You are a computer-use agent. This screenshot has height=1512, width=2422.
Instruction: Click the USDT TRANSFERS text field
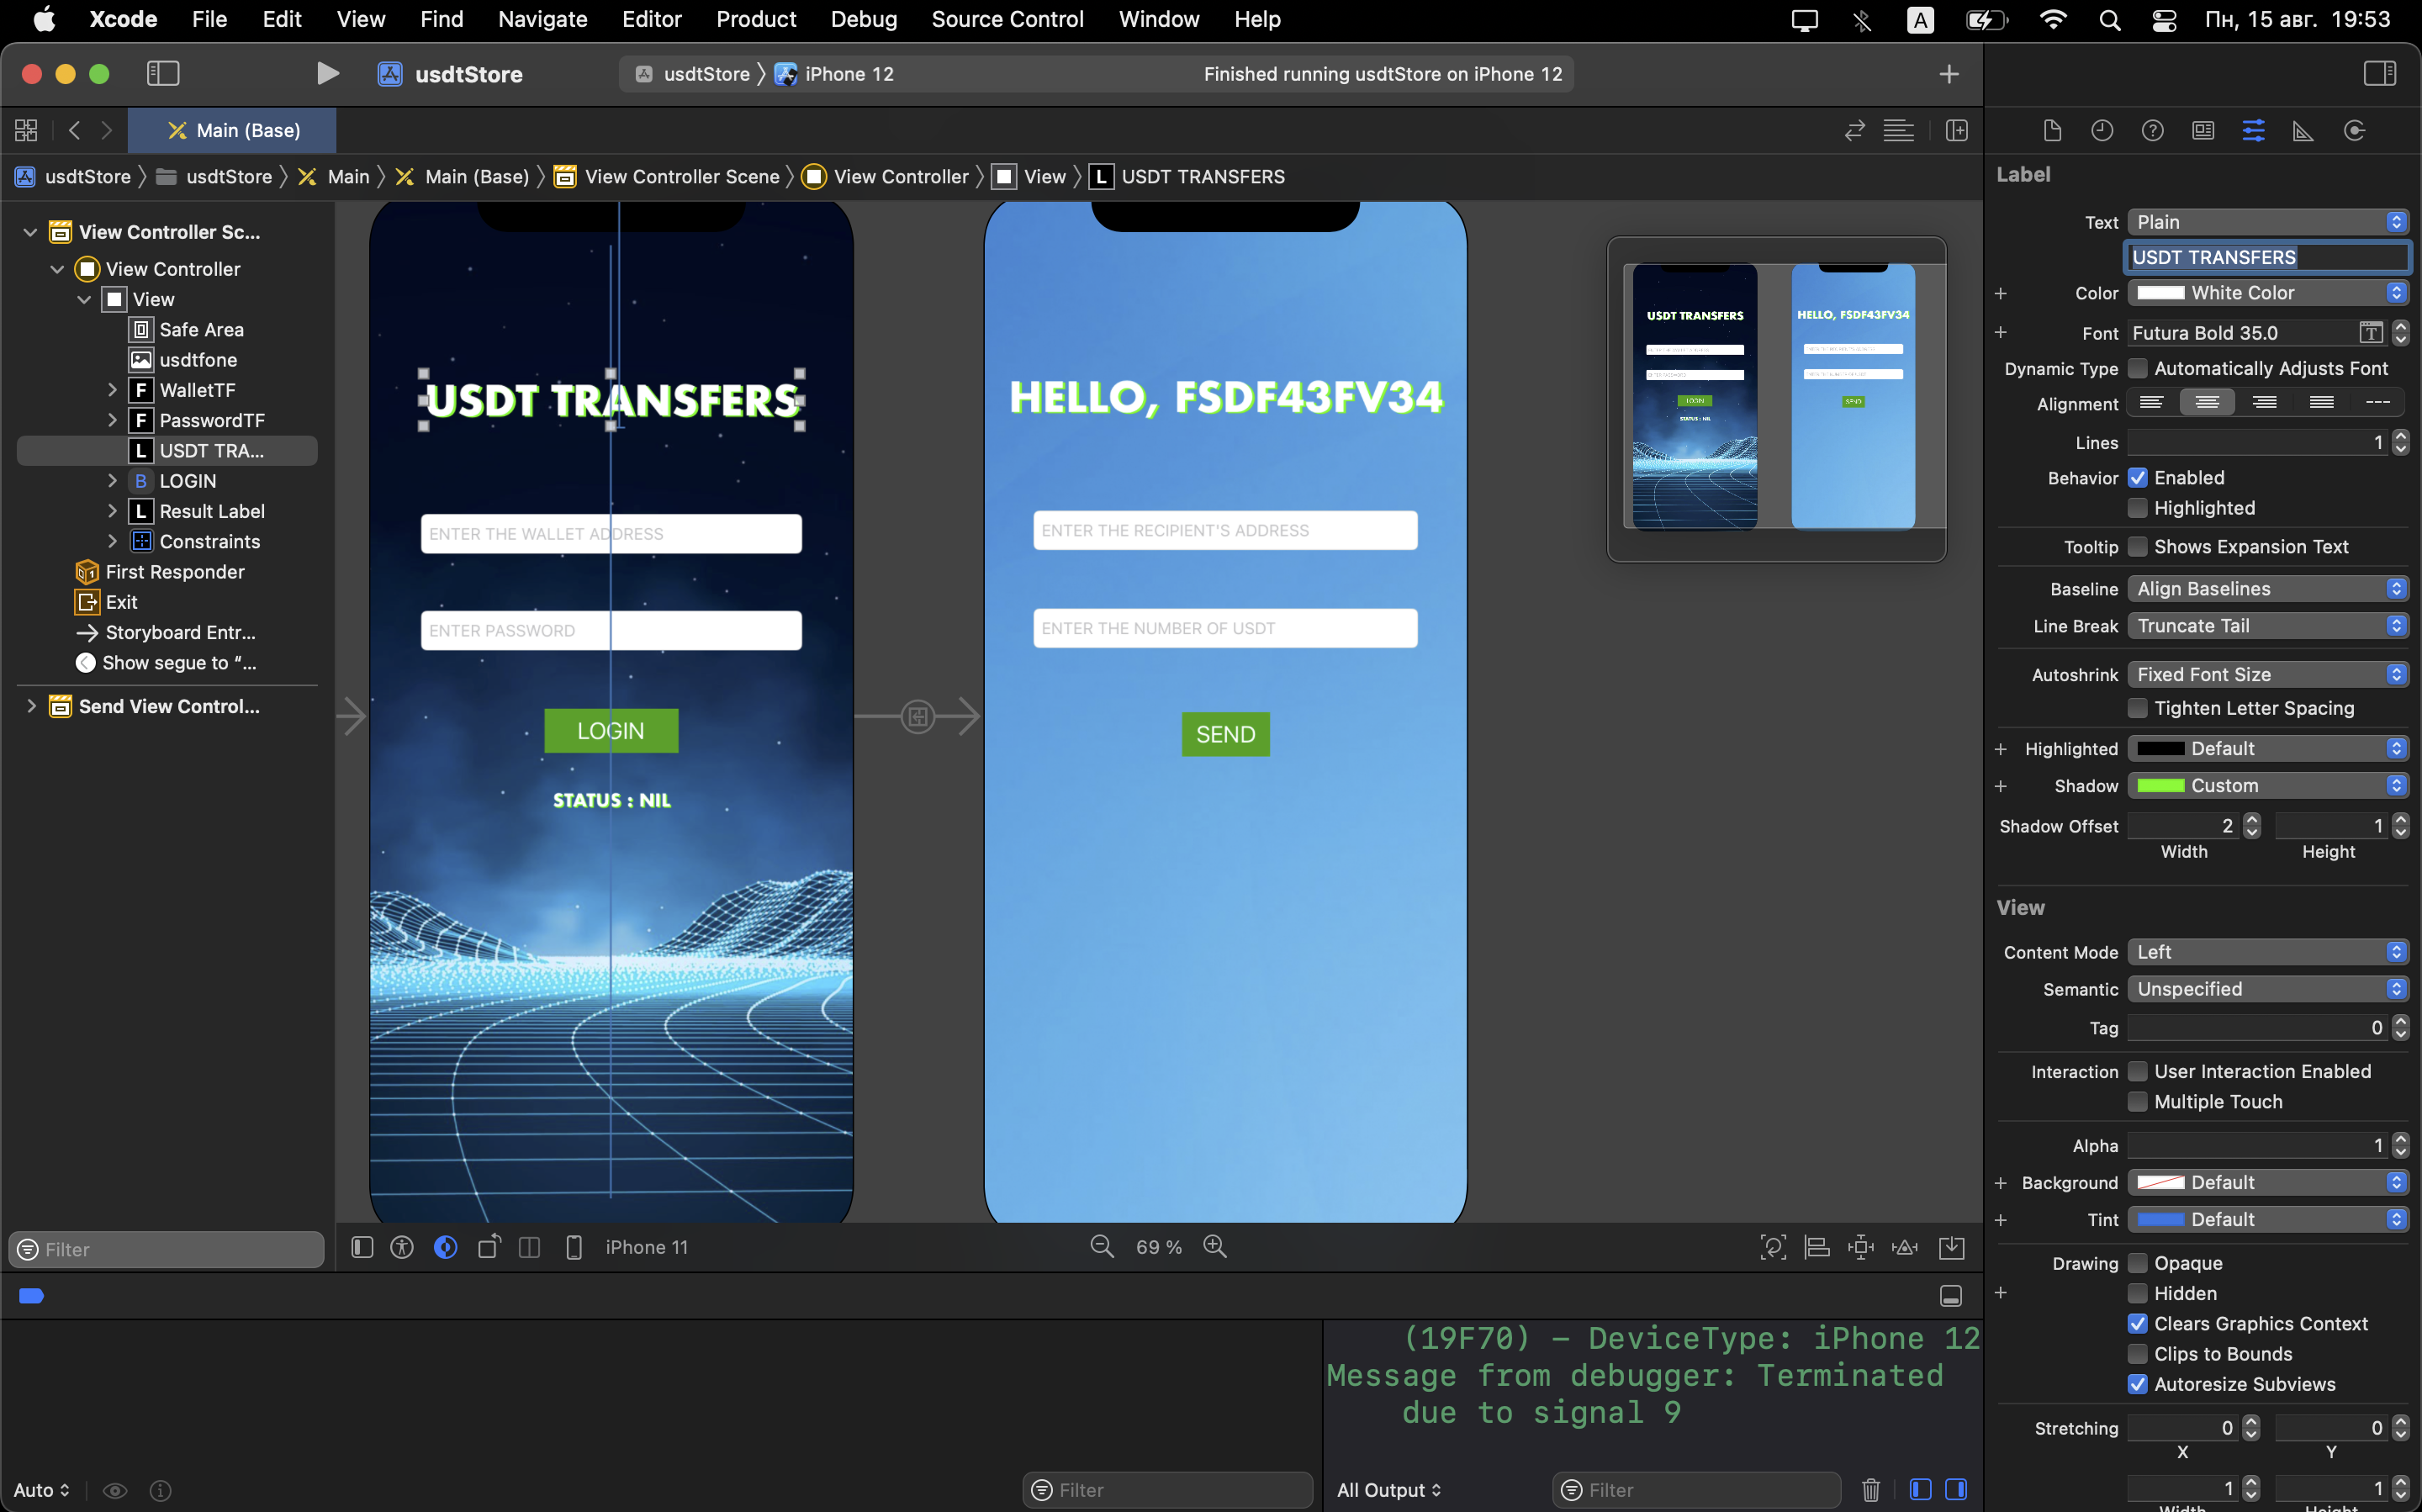pyautogui.click(x=2266, y=257)
